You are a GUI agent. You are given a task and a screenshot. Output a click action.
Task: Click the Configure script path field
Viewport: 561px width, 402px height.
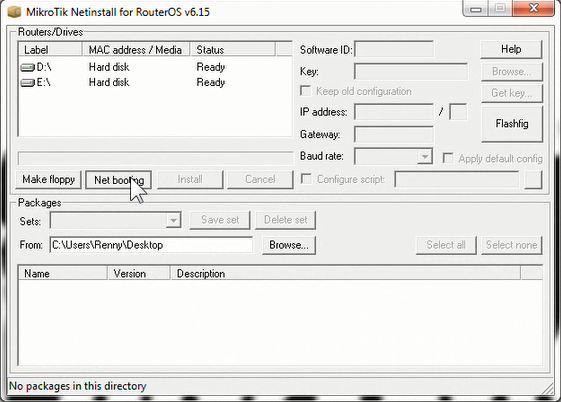pos(457,179)
